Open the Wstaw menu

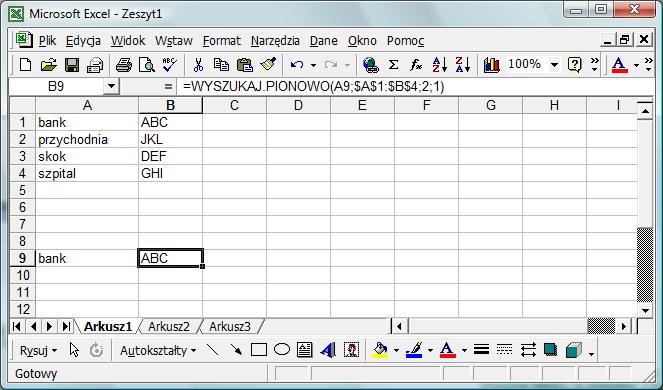coord(174,41)
